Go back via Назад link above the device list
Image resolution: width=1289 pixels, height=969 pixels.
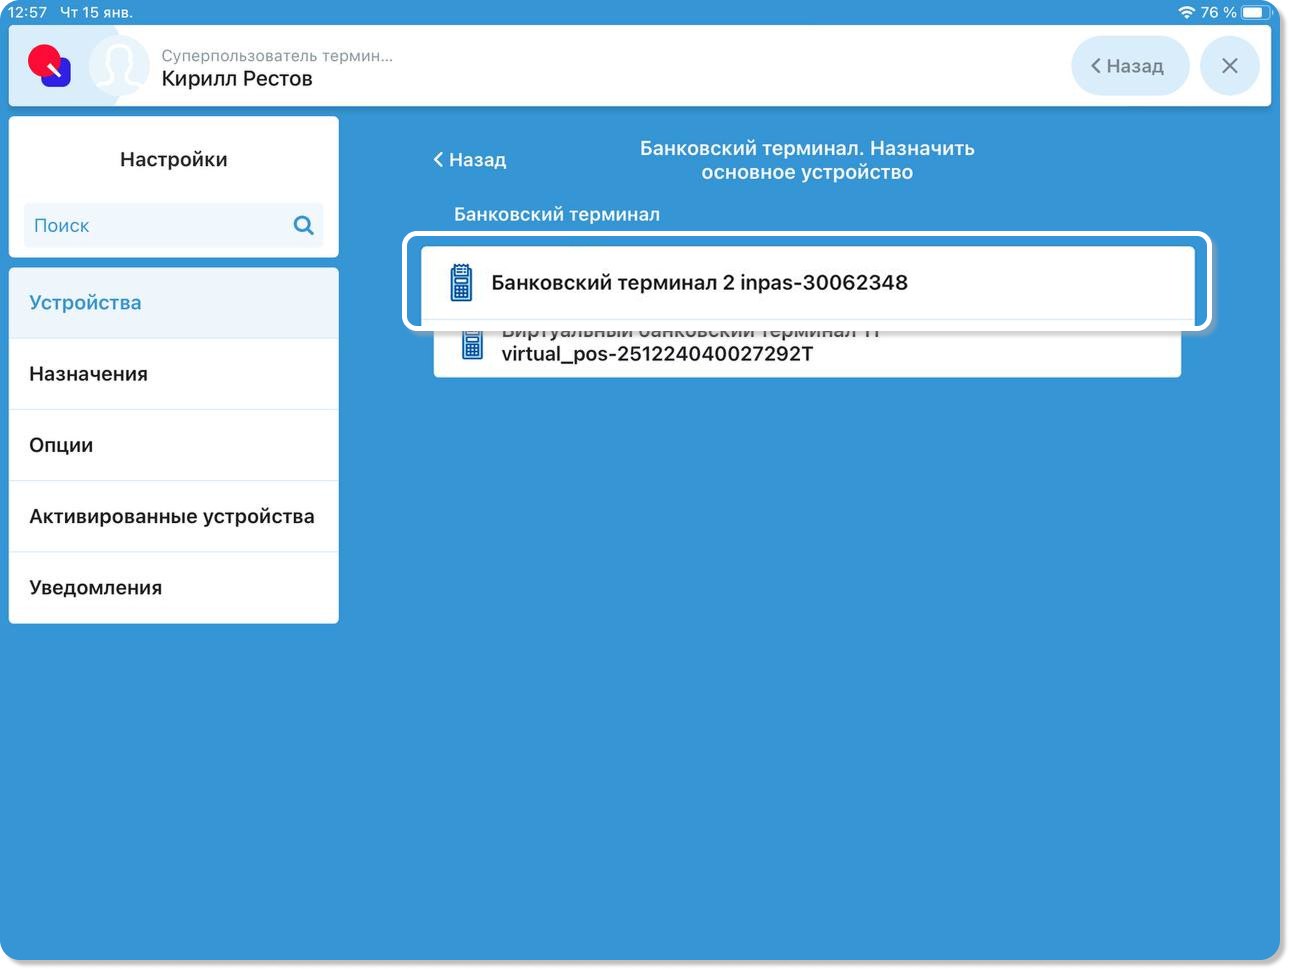pyautogui.click(x=470, y=160)
